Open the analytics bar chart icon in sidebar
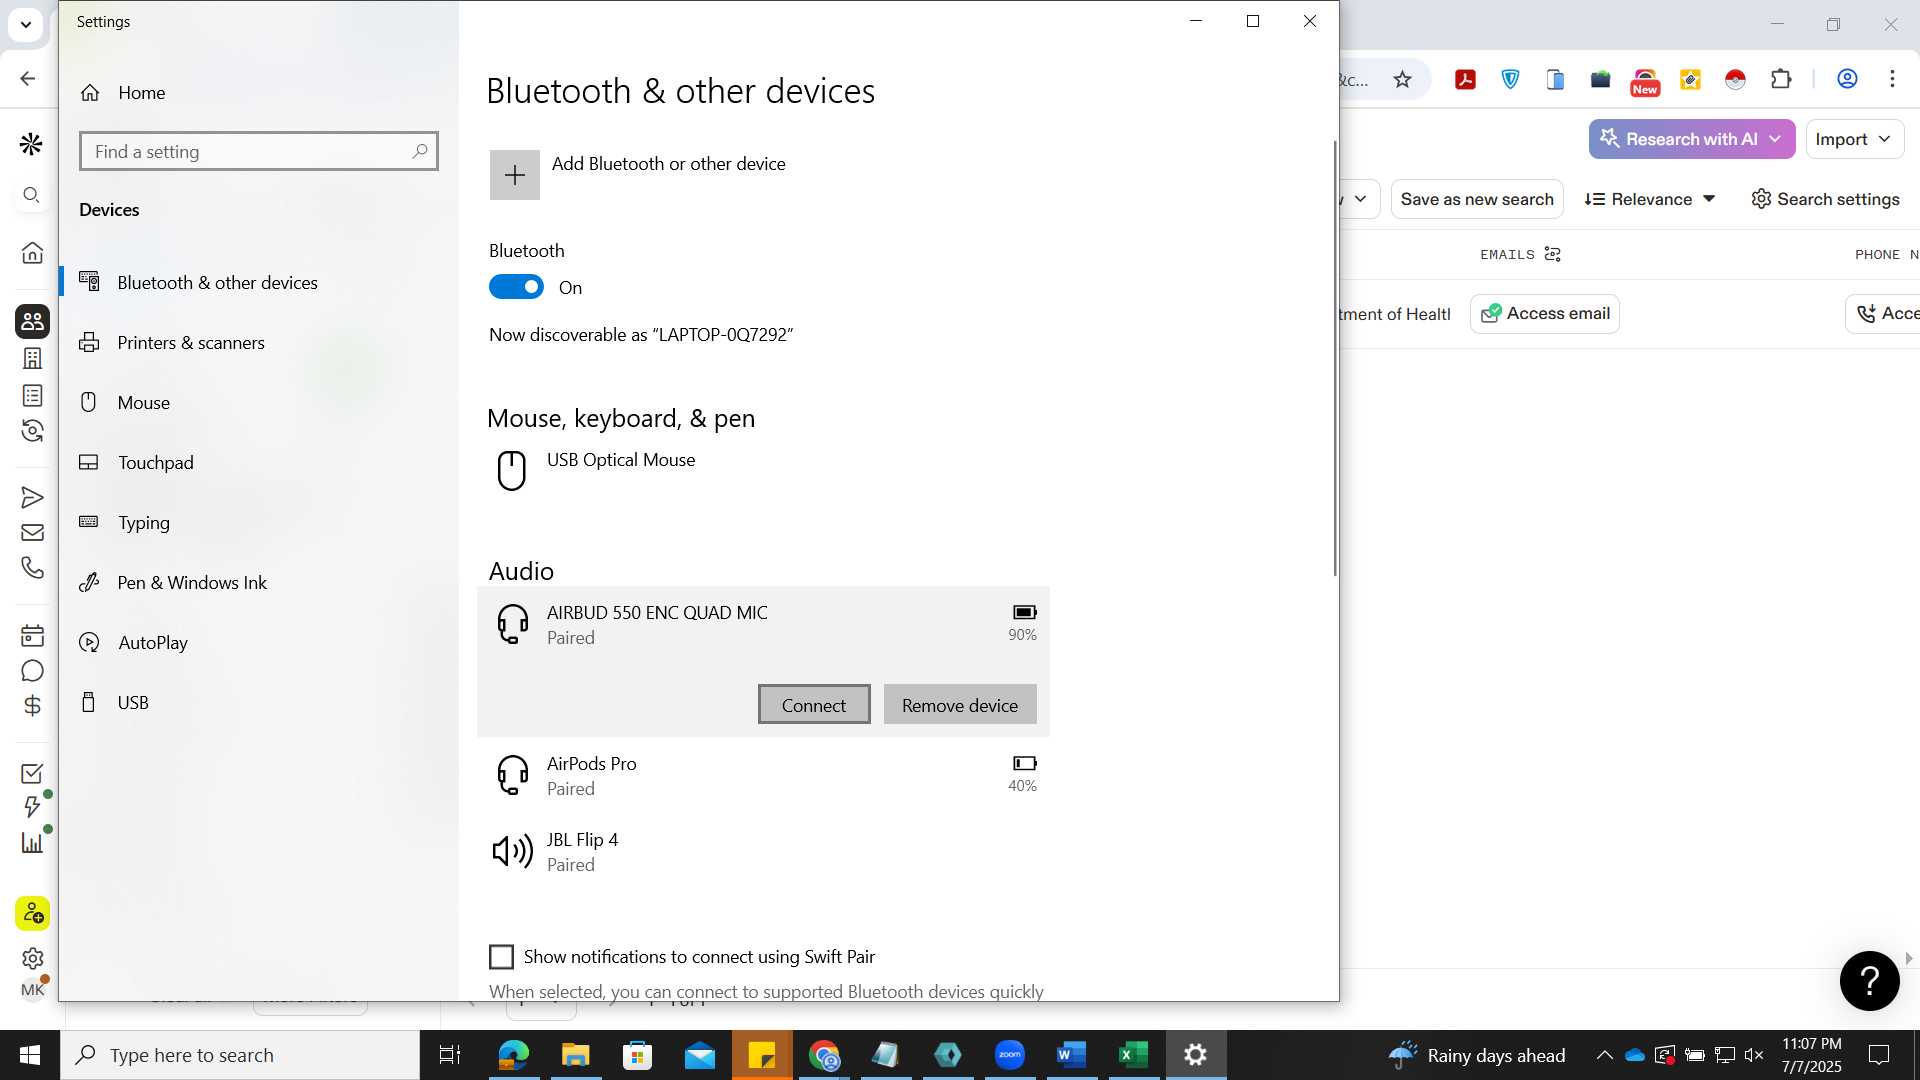The image size is (1920, 1080). pos(32,842)
